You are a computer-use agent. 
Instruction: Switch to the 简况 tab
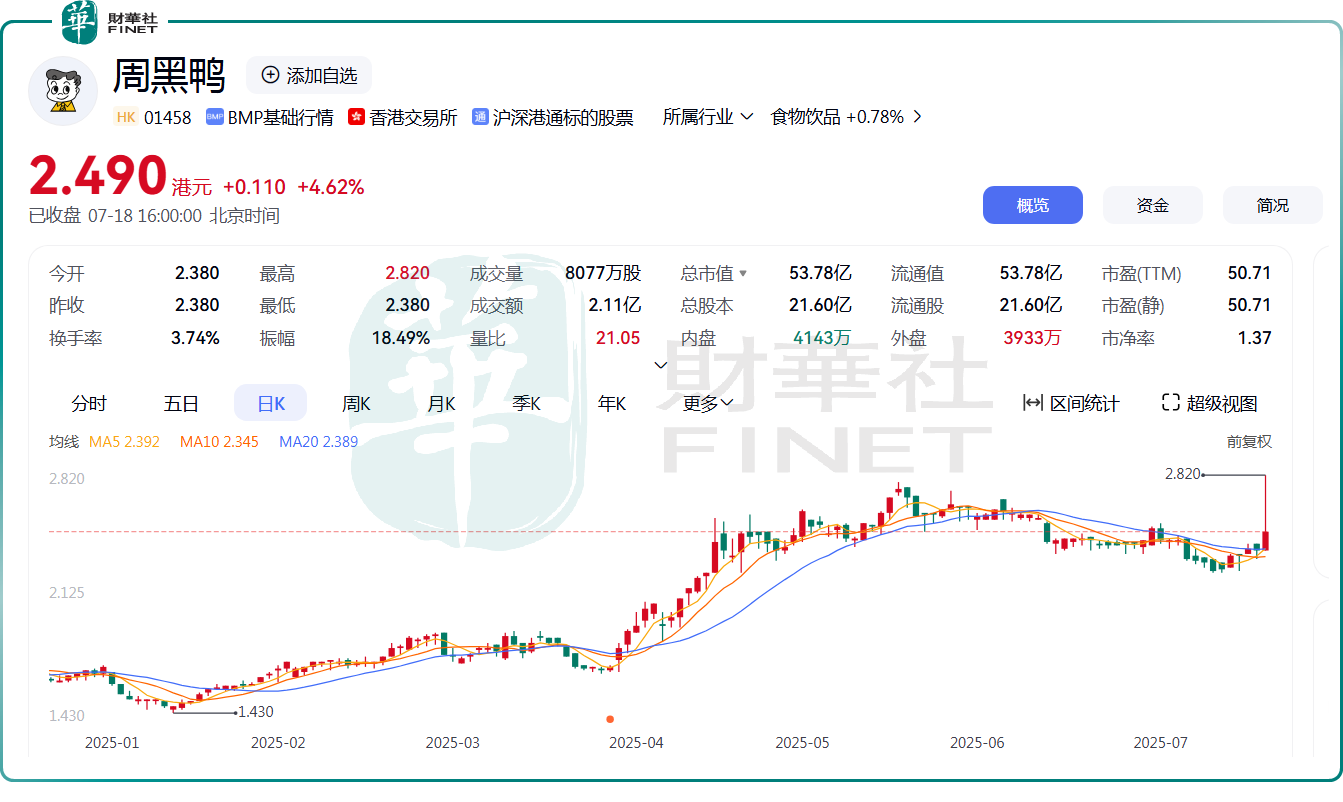[1273, 205]
